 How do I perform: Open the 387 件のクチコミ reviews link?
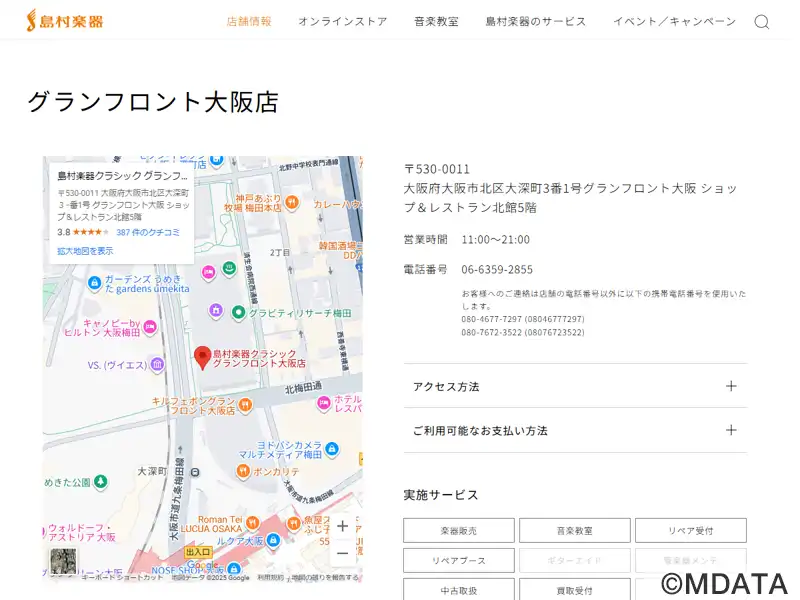click(x=148, y=232)
